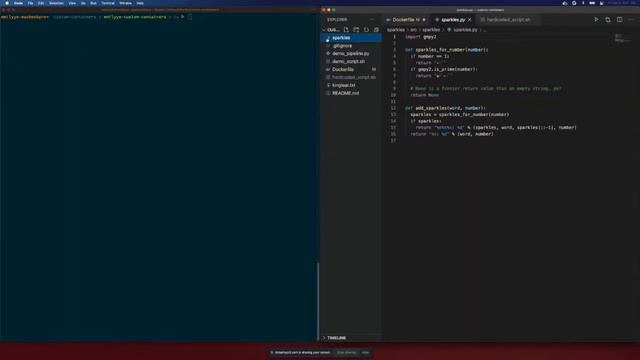Click the terminal prompt input area

click(x=190, y=17)
